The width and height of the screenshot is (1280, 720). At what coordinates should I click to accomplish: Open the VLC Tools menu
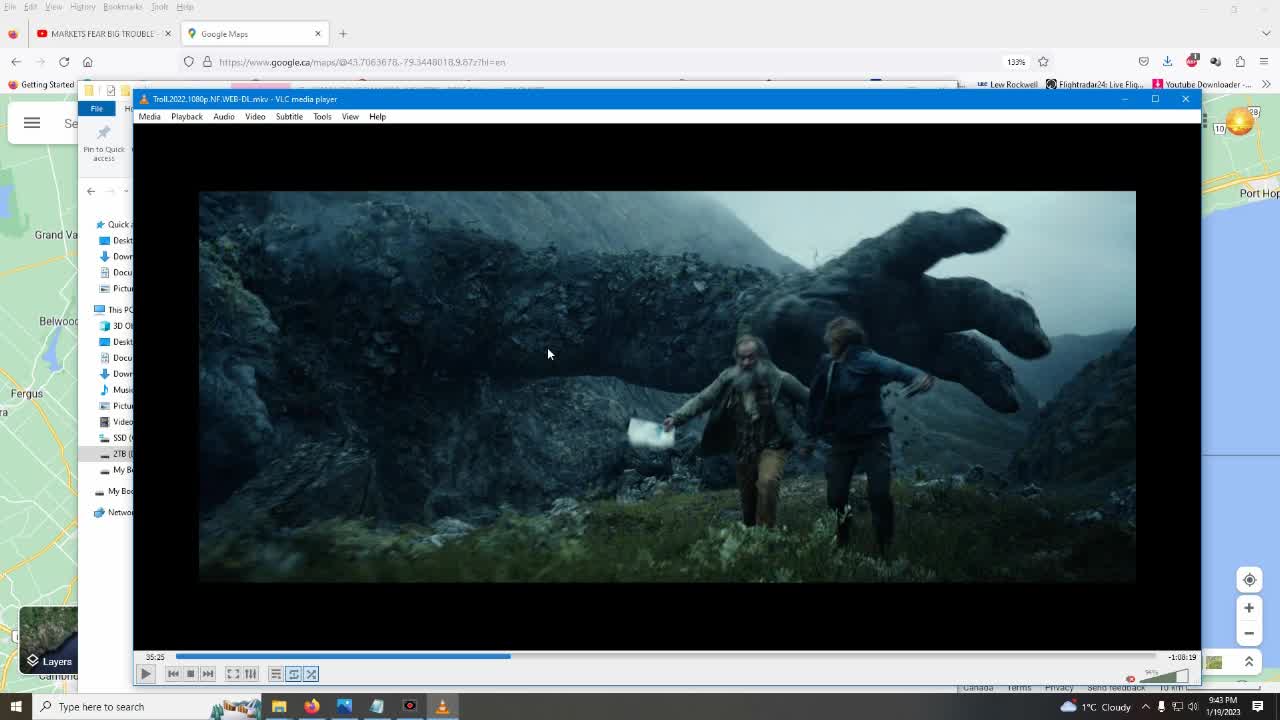point(322,117)
